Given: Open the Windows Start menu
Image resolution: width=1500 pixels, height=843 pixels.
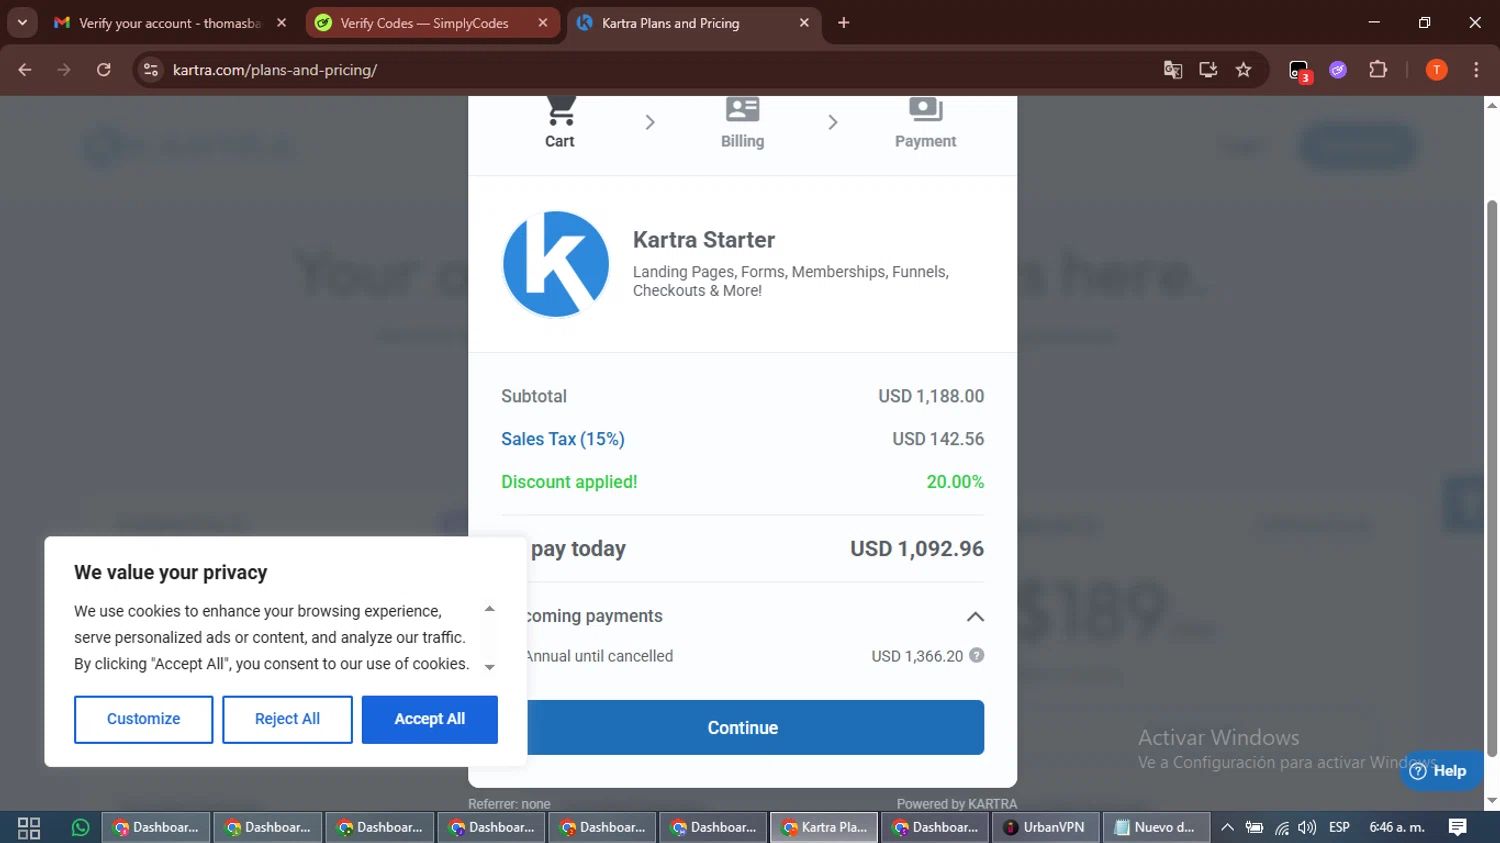Looking at the screenshot, I should pyautogui.click(x=29, y=828).
